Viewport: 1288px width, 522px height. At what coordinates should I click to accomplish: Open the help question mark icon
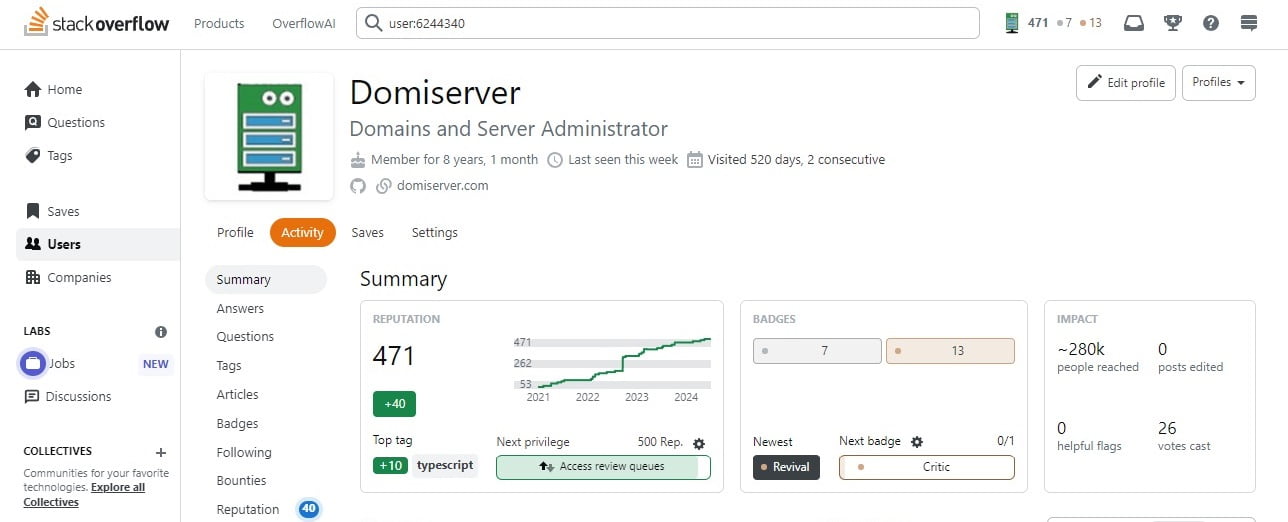tap(1211, 23)
